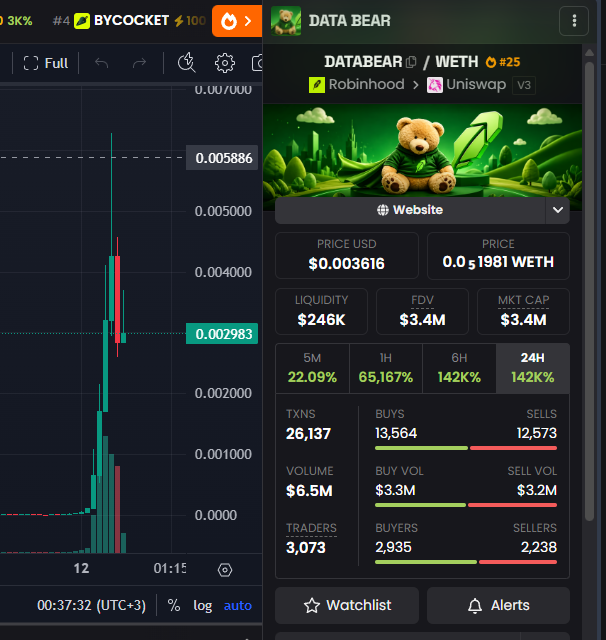This screenshot has width=606, height=640.
Task: Click the side panel vertical scrollbar
Action: pyautogui.click(x=589, y=291)
